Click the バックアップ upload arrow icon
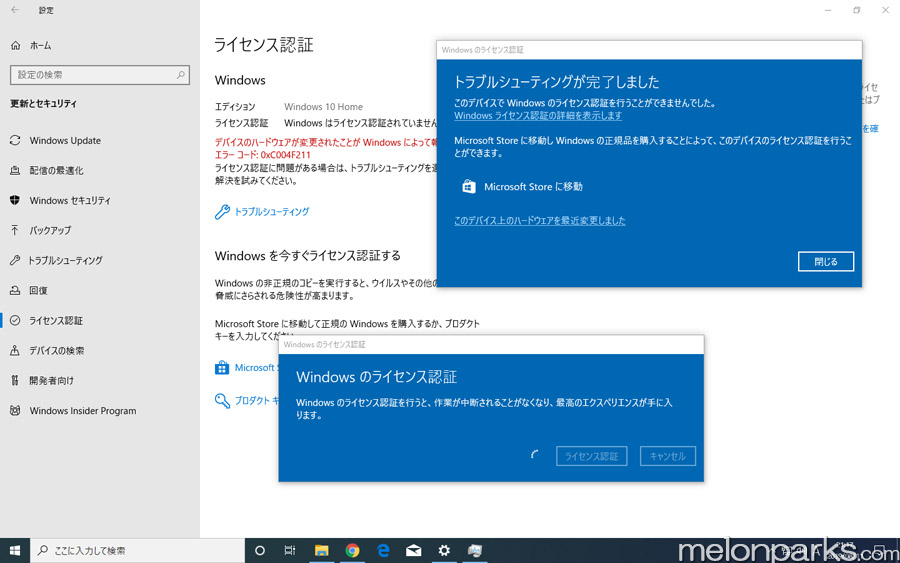Screen dimensions: 900x563 (15, 230)
